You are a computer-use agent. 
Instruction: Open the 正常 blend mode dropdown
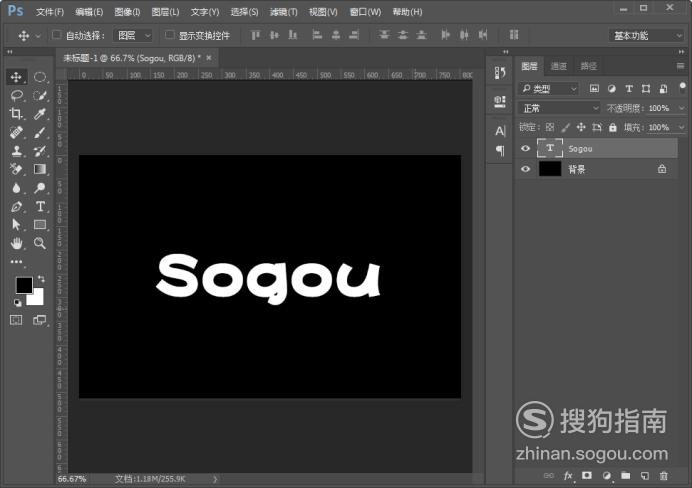[x=560, y=108]
